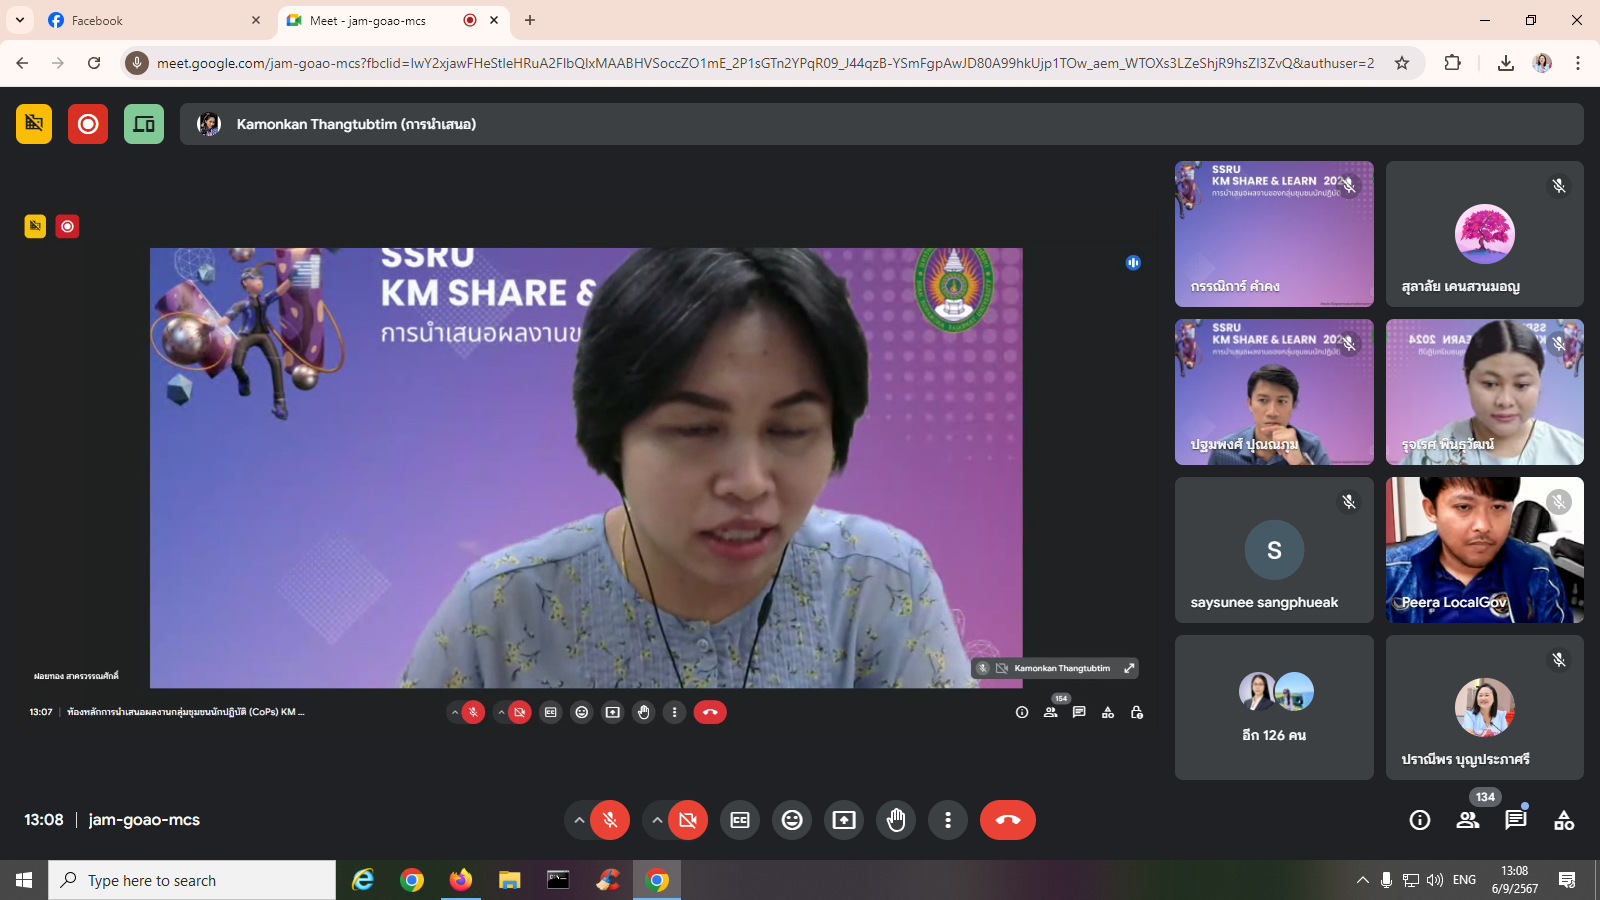Viewport: 1600px width, 900px height.
Task: Open the activities icon at bottom right
Action: pos(1564,820)
